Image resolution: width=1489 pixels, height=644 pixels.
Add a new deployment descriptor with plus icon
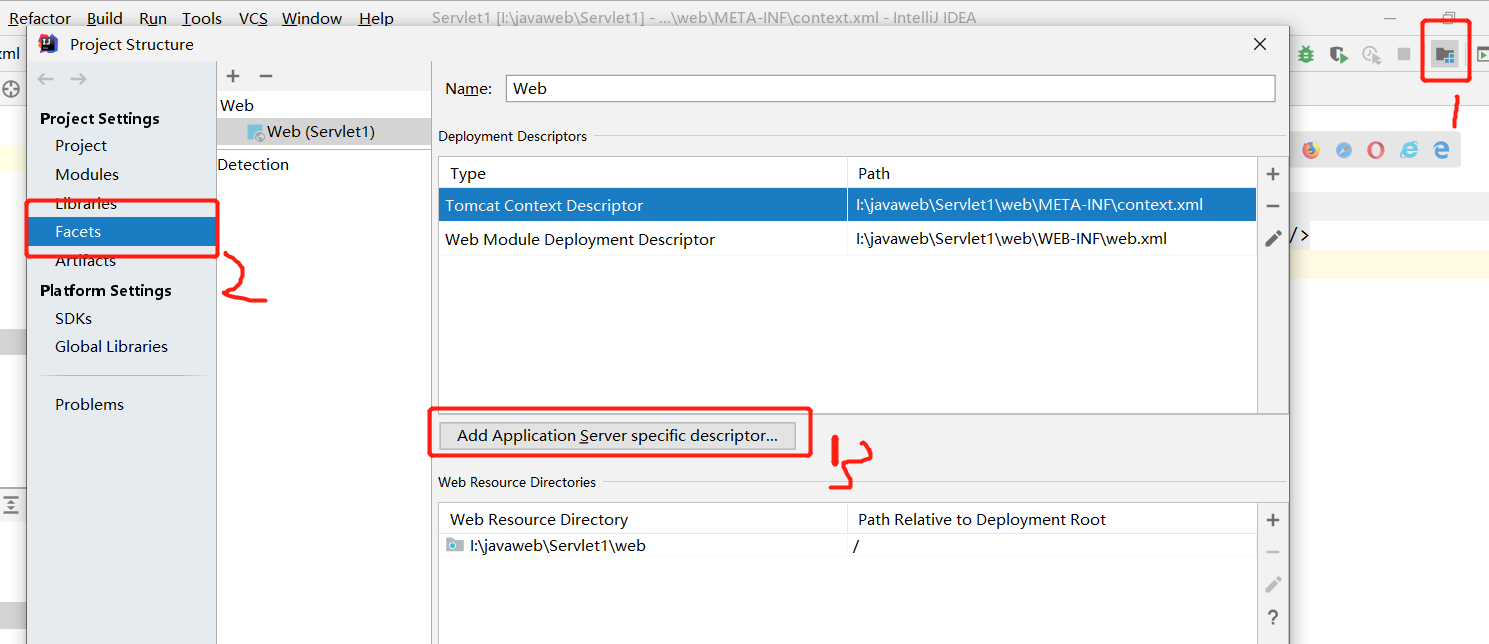1272,173
